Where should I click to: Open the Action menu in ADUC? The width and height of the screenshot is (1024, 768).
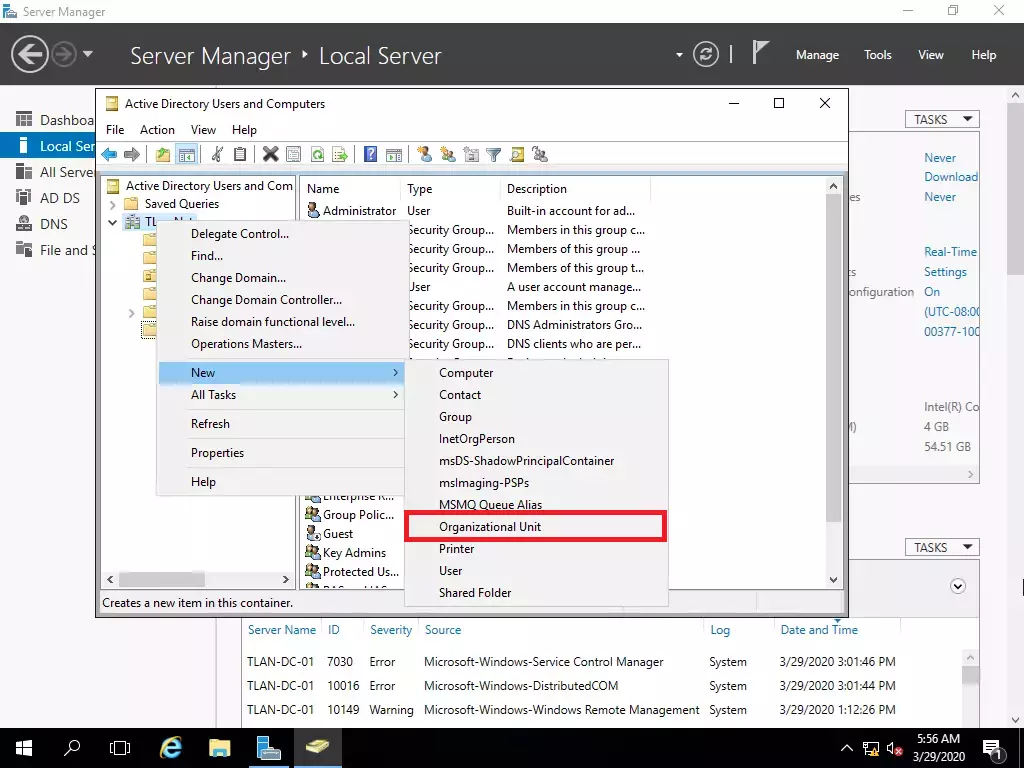click(x=157, y=130)
